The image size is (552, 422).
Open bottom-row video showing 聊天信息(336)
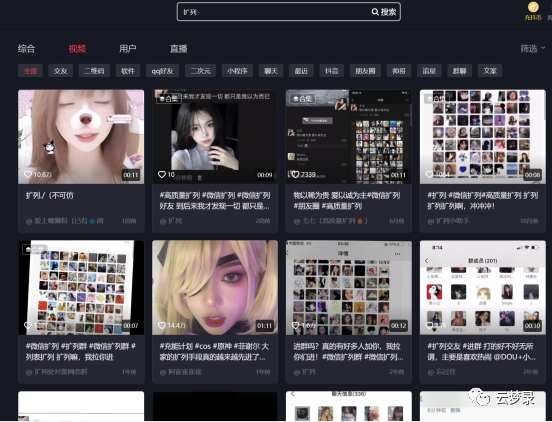pos(349,406)
